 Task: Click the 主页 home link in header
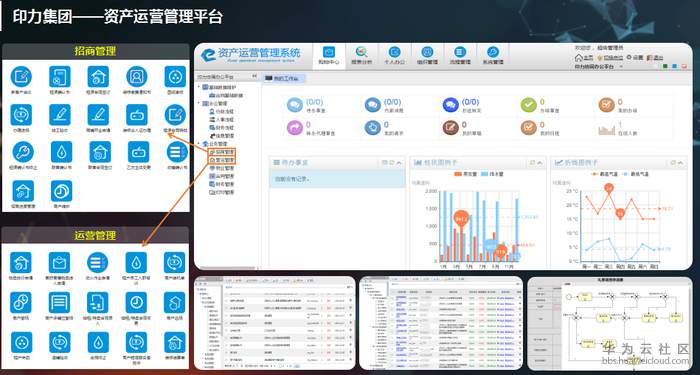[x=585, y=58]
